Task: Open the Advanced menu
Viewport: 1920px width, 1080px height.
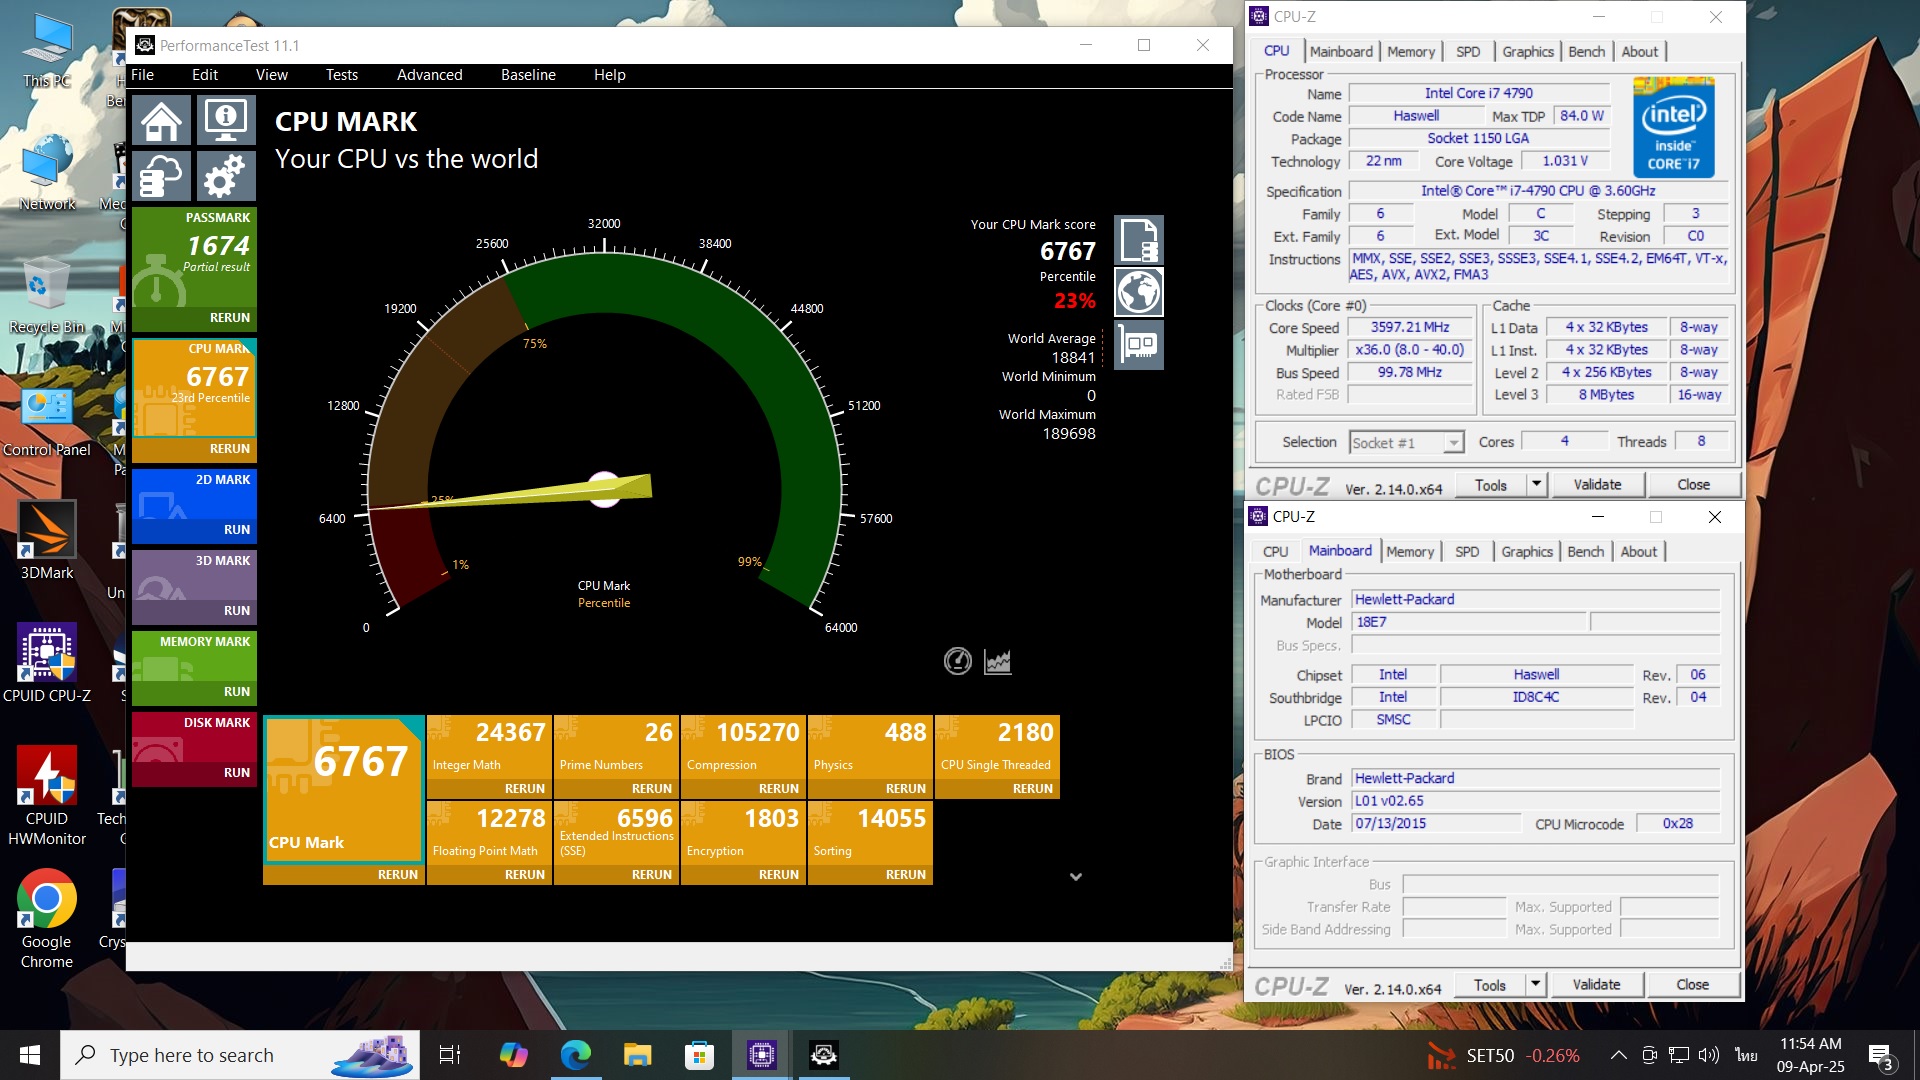Action: pyautogui.click(x=429, y=75)
